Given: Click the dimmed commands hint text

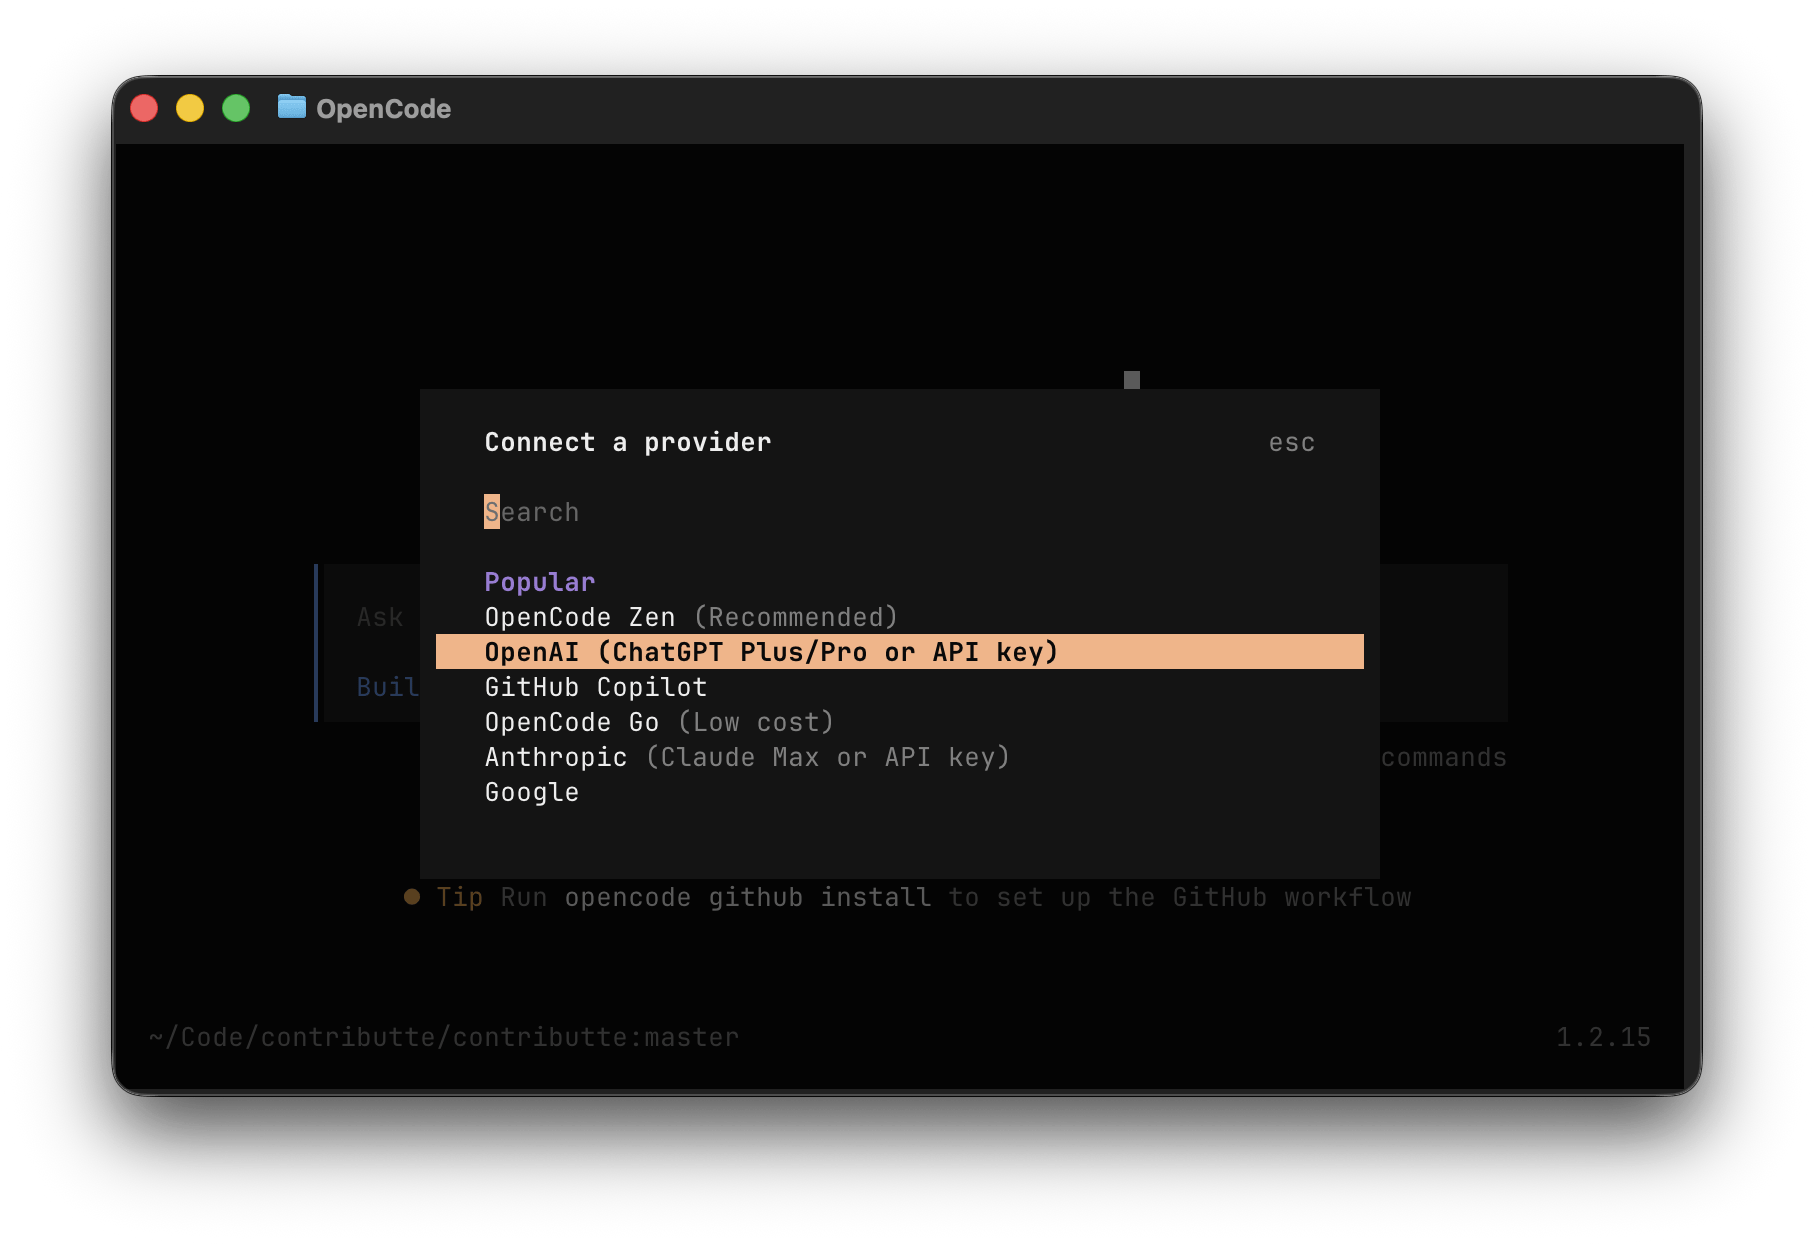Looking at the screenshot, I should pyautogui.click(x=1444, y=757).
